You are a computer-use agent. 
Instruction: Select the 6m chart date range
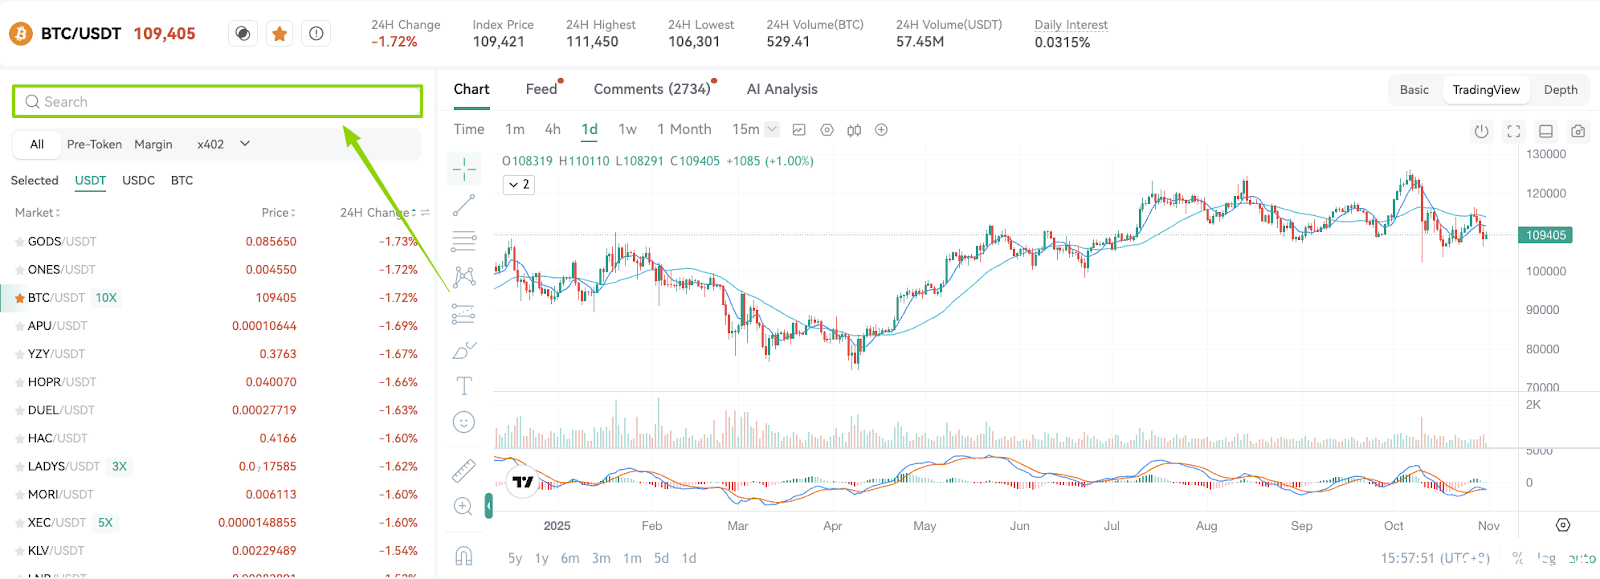570,558
